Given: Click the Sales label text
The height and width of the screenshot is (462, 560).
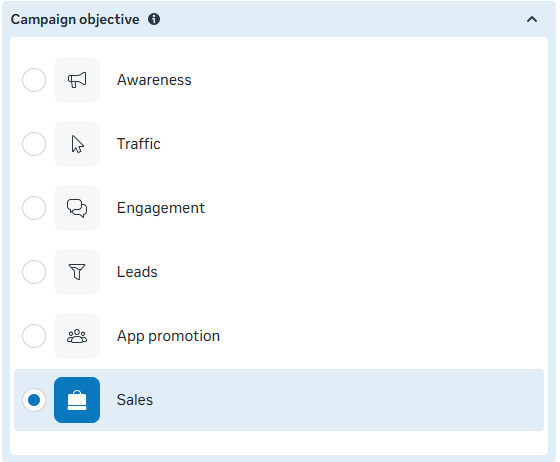Looking at the screenshot, I should 135,400.
